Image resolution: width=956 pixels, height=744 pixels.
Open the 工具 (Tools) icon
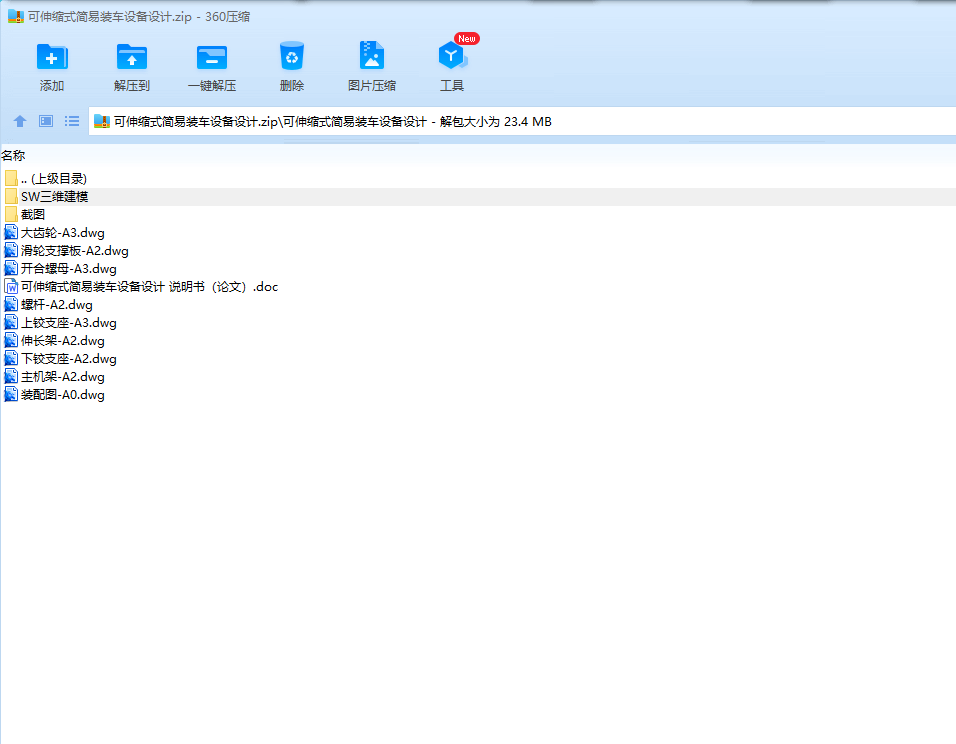pos(452,55)
